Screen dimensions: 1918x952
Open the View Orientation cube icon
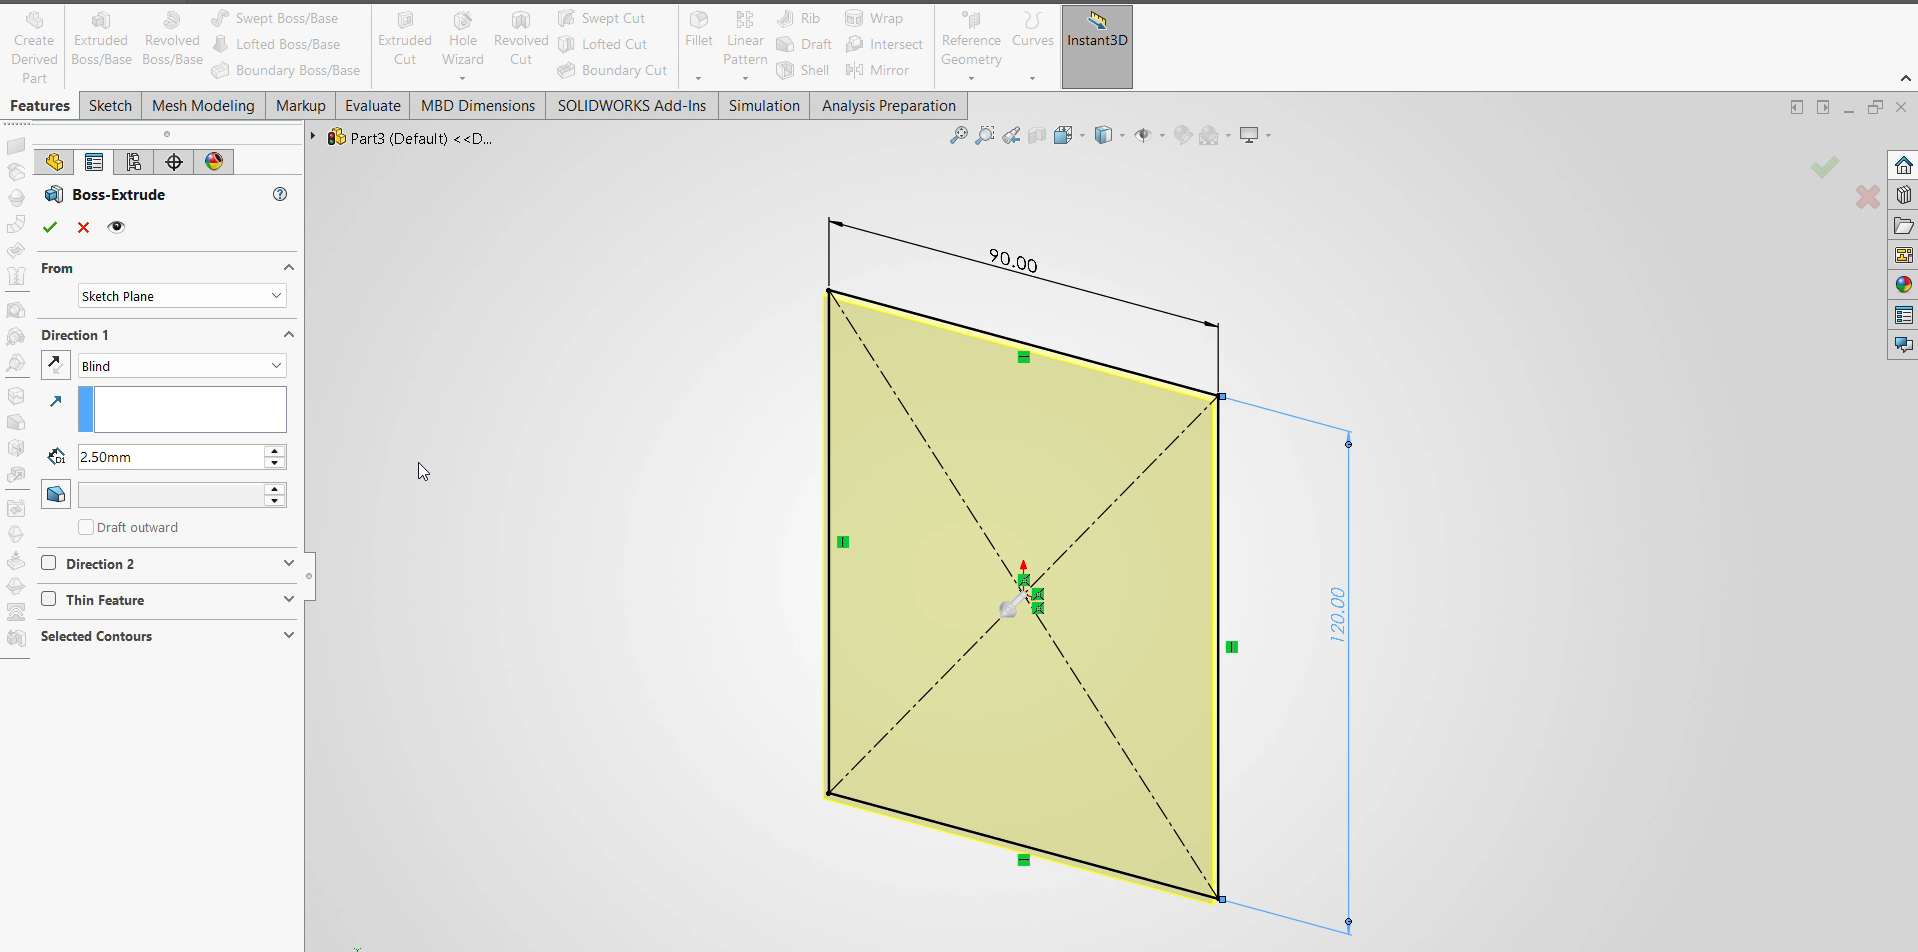(1063, 135)
